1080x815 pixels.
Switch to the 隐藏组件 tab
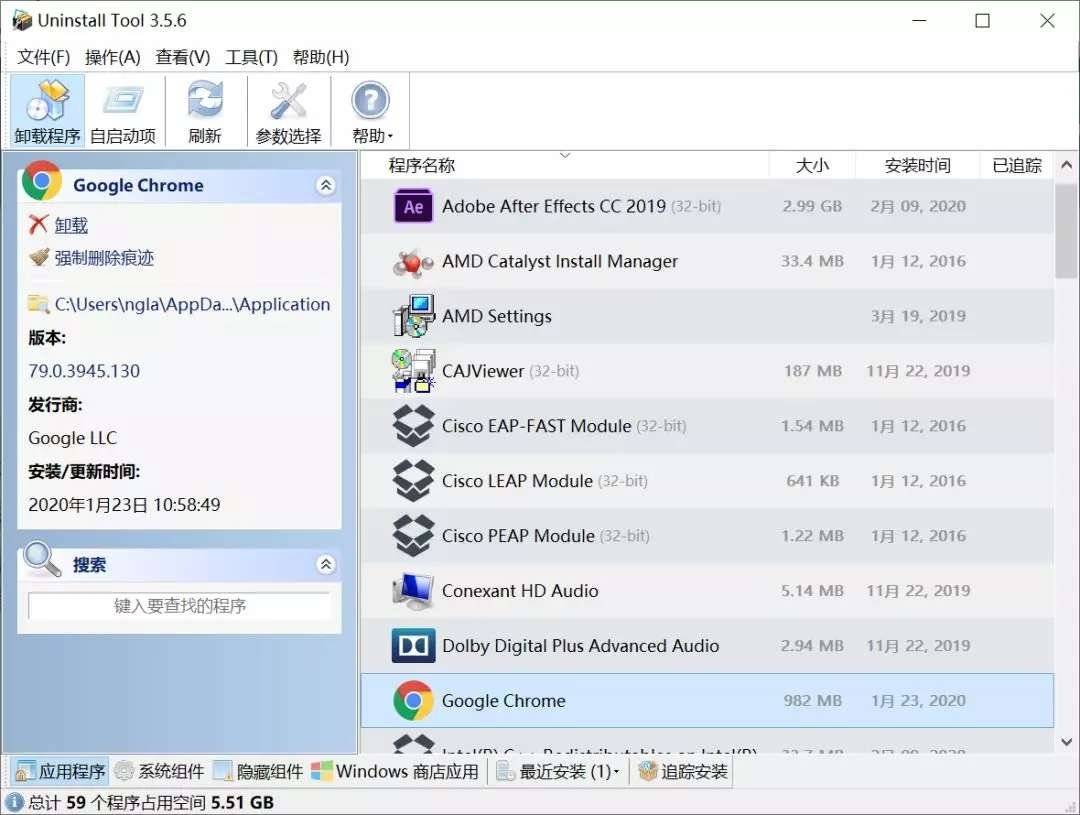click(258, 772)
